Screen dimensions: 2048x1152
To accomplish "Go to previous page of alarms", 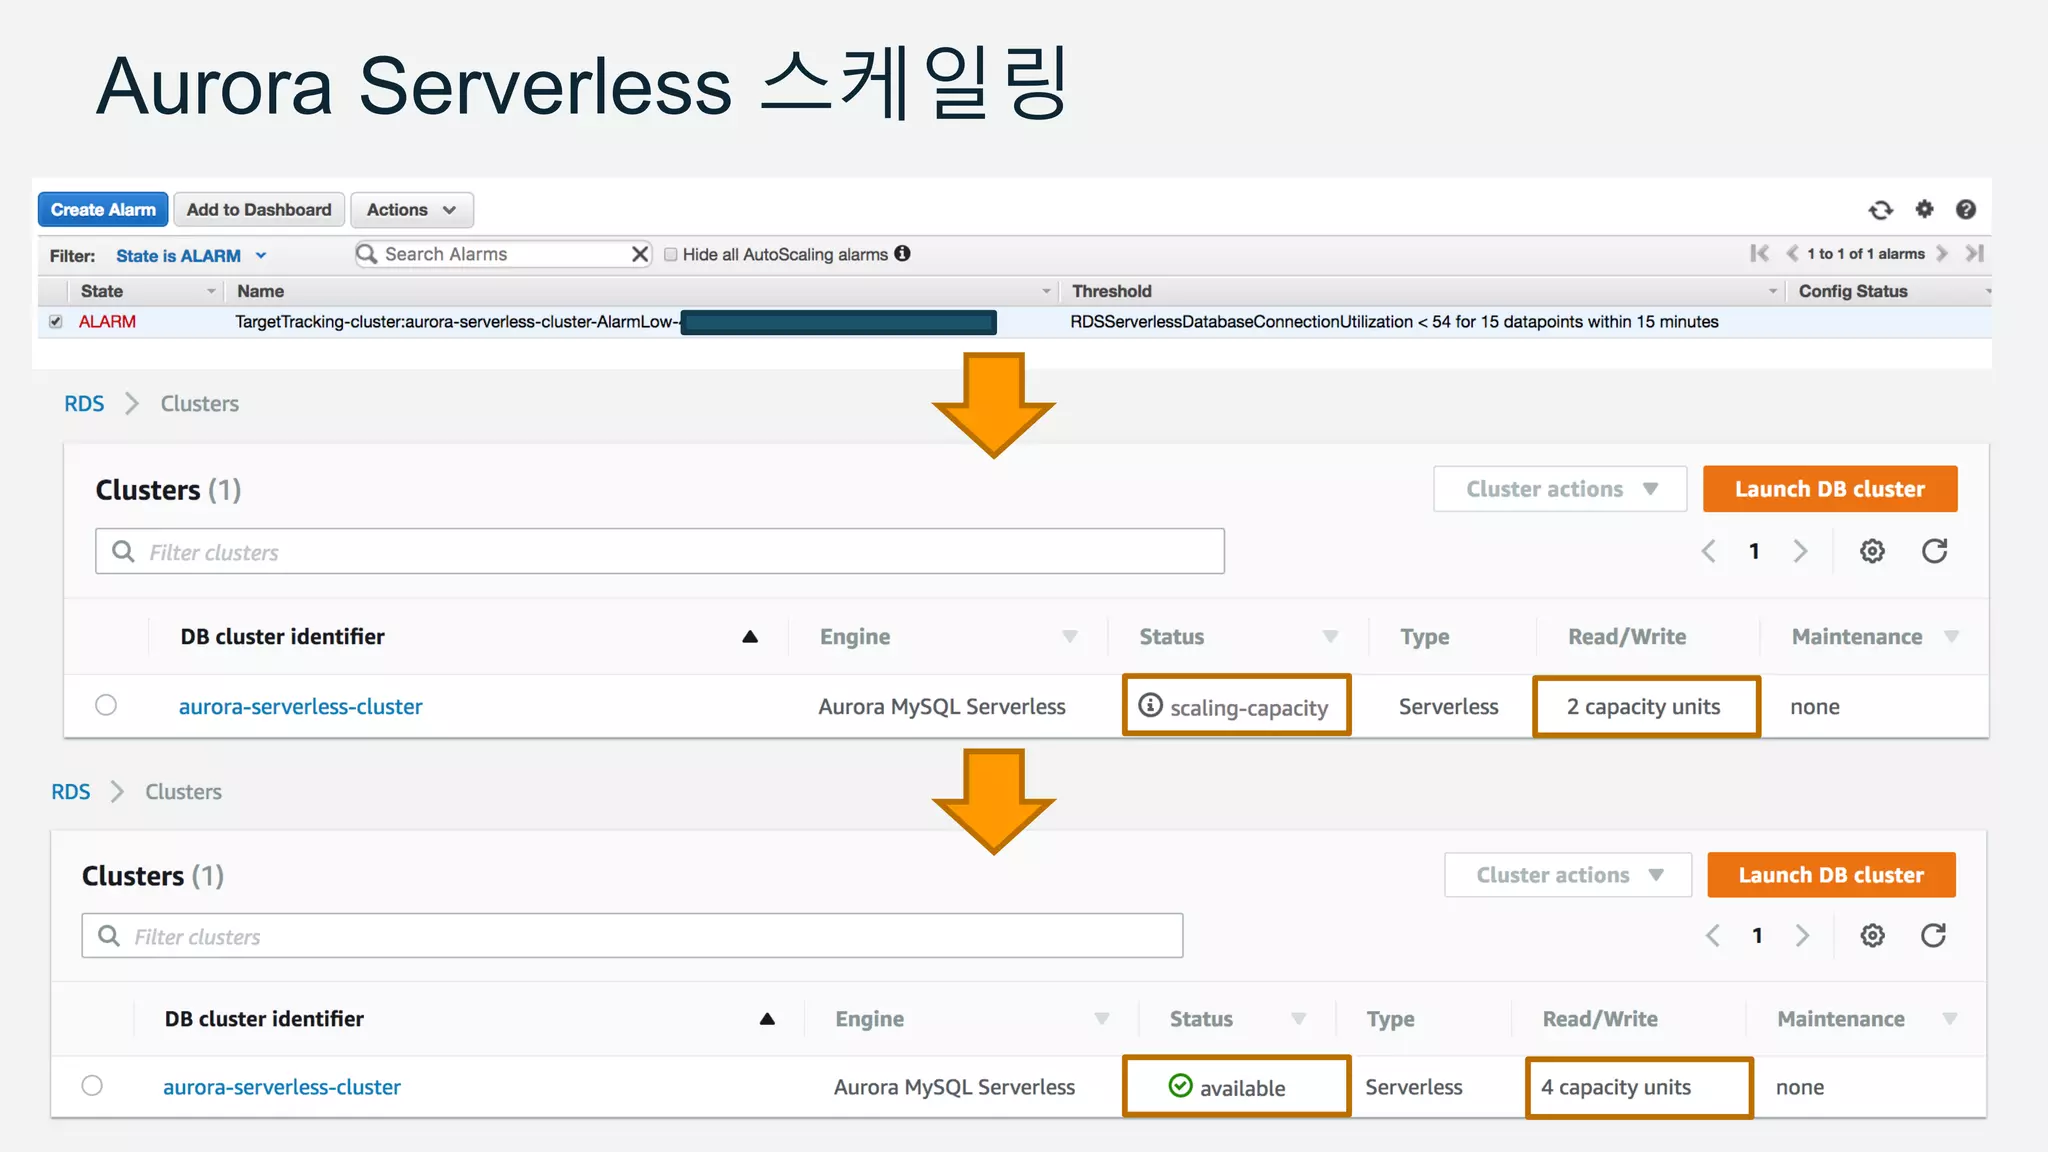I will pos(1791,254).
